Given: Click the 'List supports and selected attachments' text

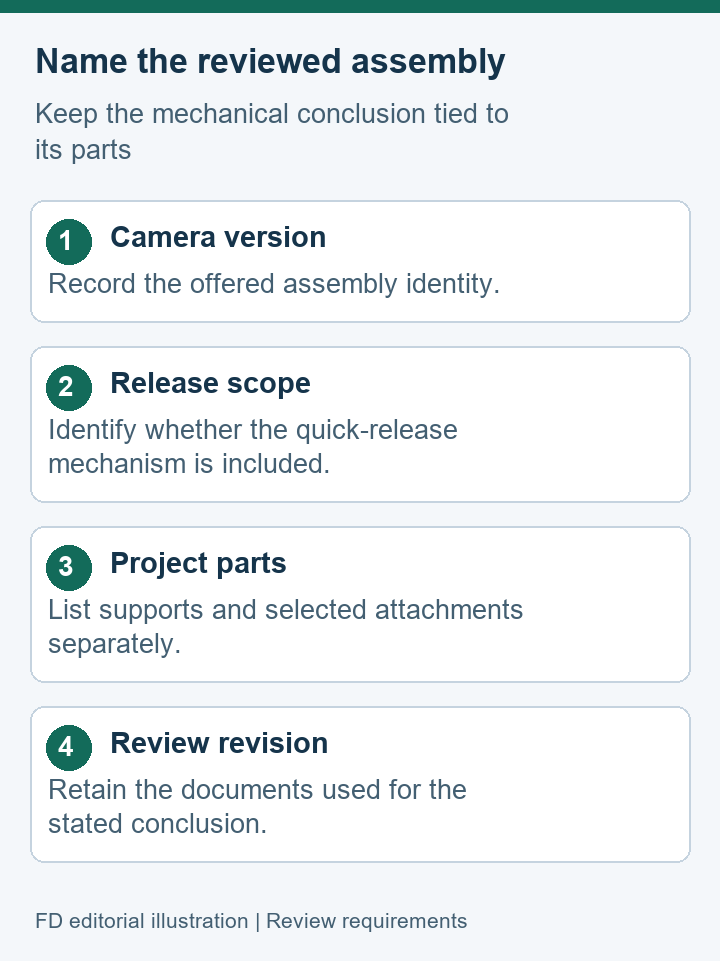Looking at the screenshot, I should click(x=286, y=626).
